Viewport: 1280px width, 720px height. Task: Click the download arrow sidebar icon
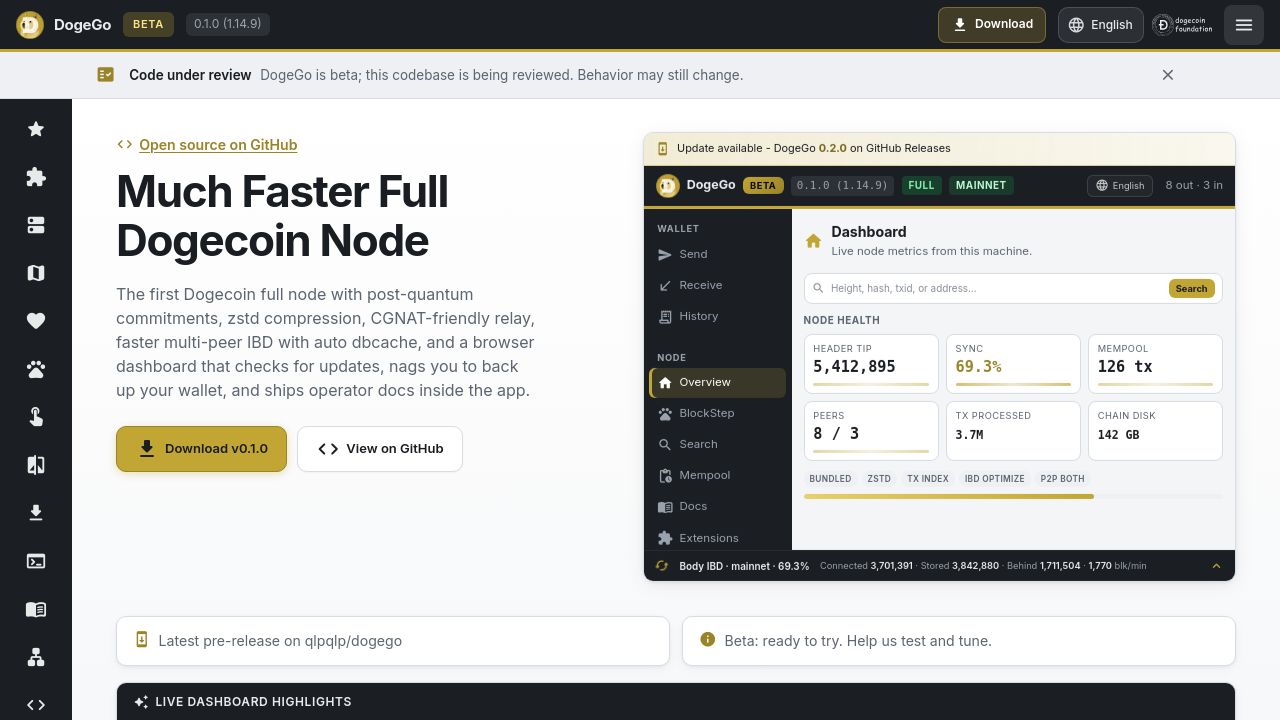coord(36,513)
